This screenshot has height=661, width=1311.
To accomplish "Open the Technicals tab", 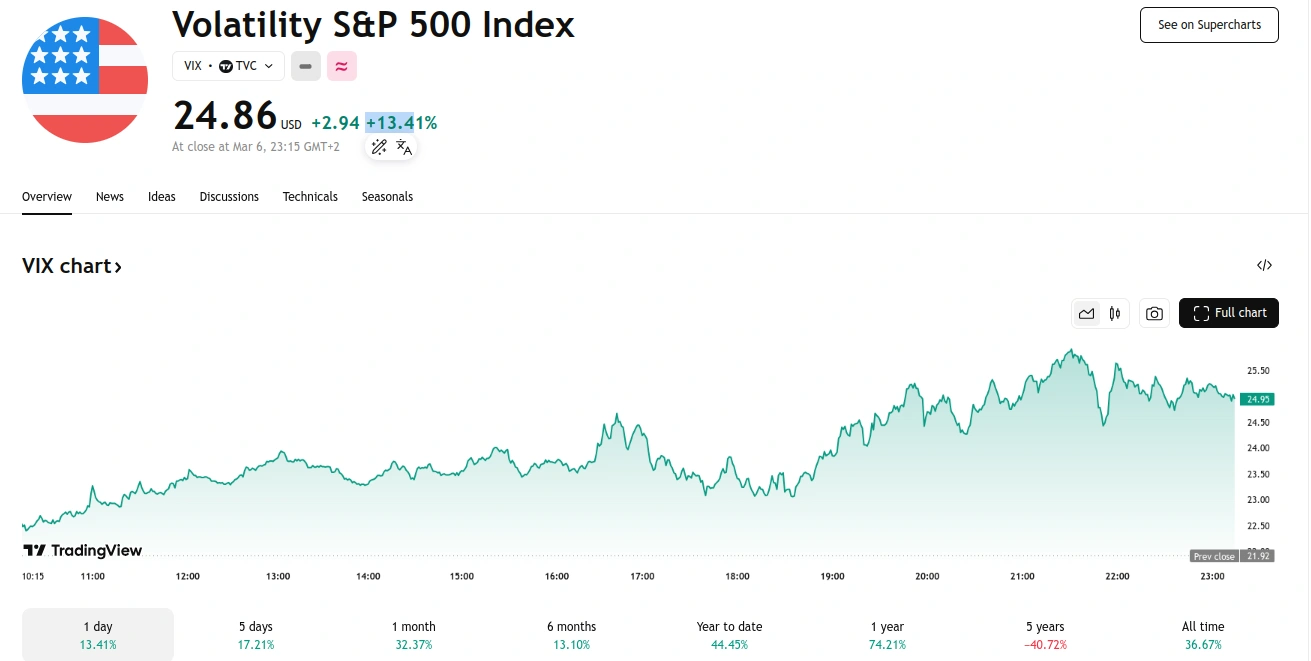I will pyautogui.click(x=310, y=197).
